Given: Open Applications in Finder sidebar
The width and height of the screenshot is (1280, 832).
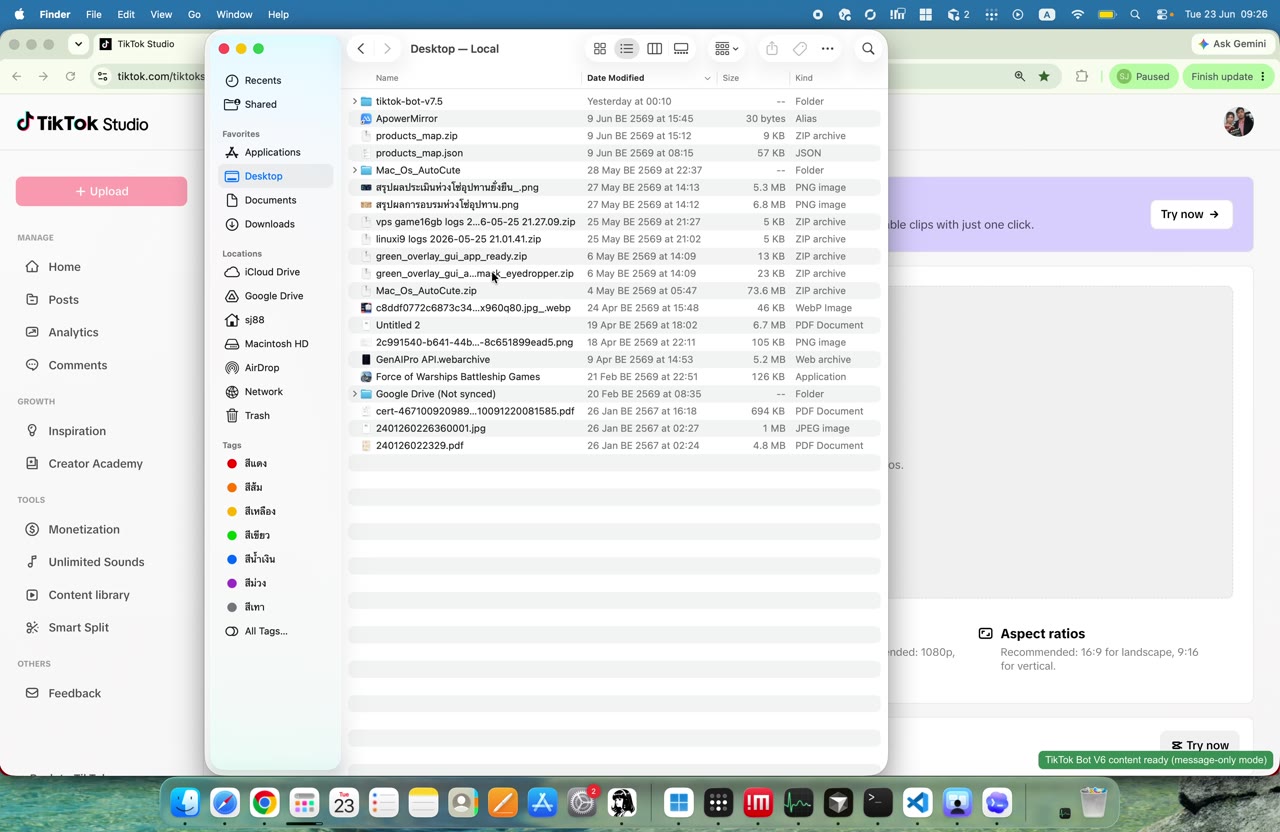Looking at the screenshot, I should tap(274, 152).
